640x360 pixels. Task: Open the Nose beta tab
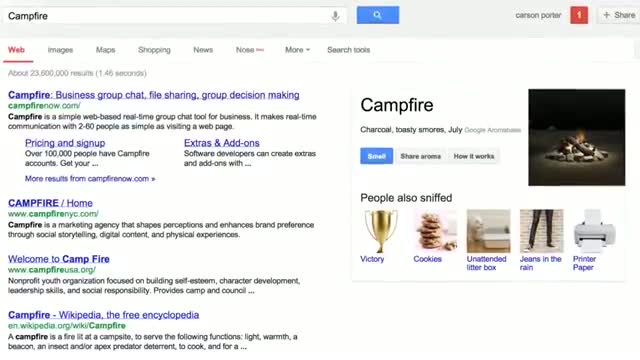249,50
